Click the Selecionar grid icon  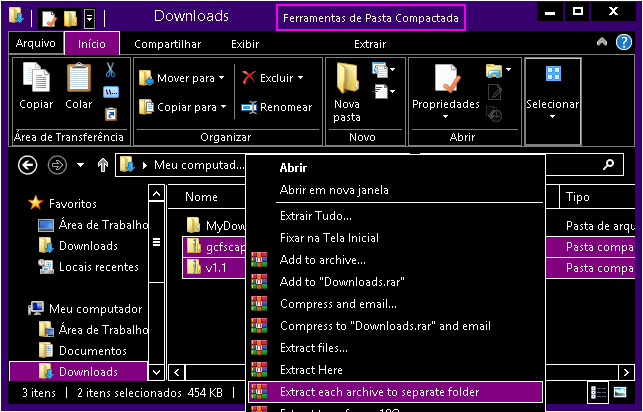pos(553,74)
